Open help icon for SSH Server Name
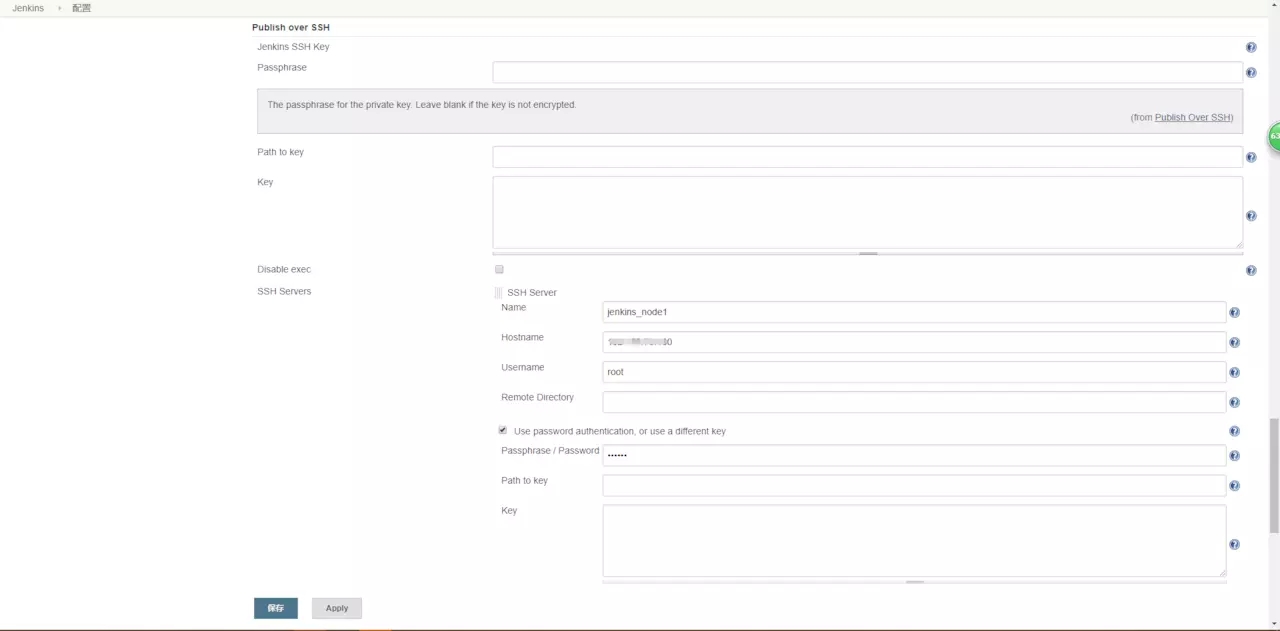 tap(1234, 313)
